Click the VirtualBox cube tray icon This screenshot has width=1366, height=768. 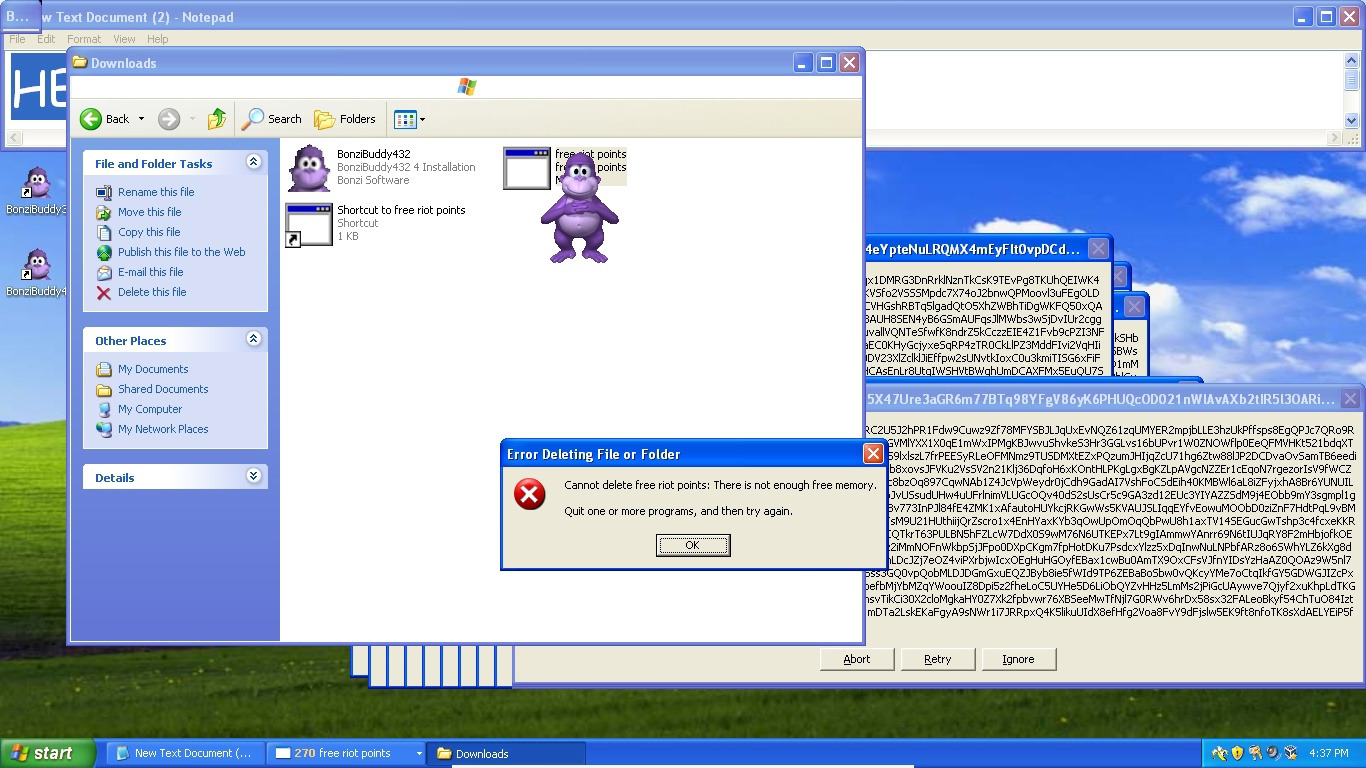(x=1291, y=753)
